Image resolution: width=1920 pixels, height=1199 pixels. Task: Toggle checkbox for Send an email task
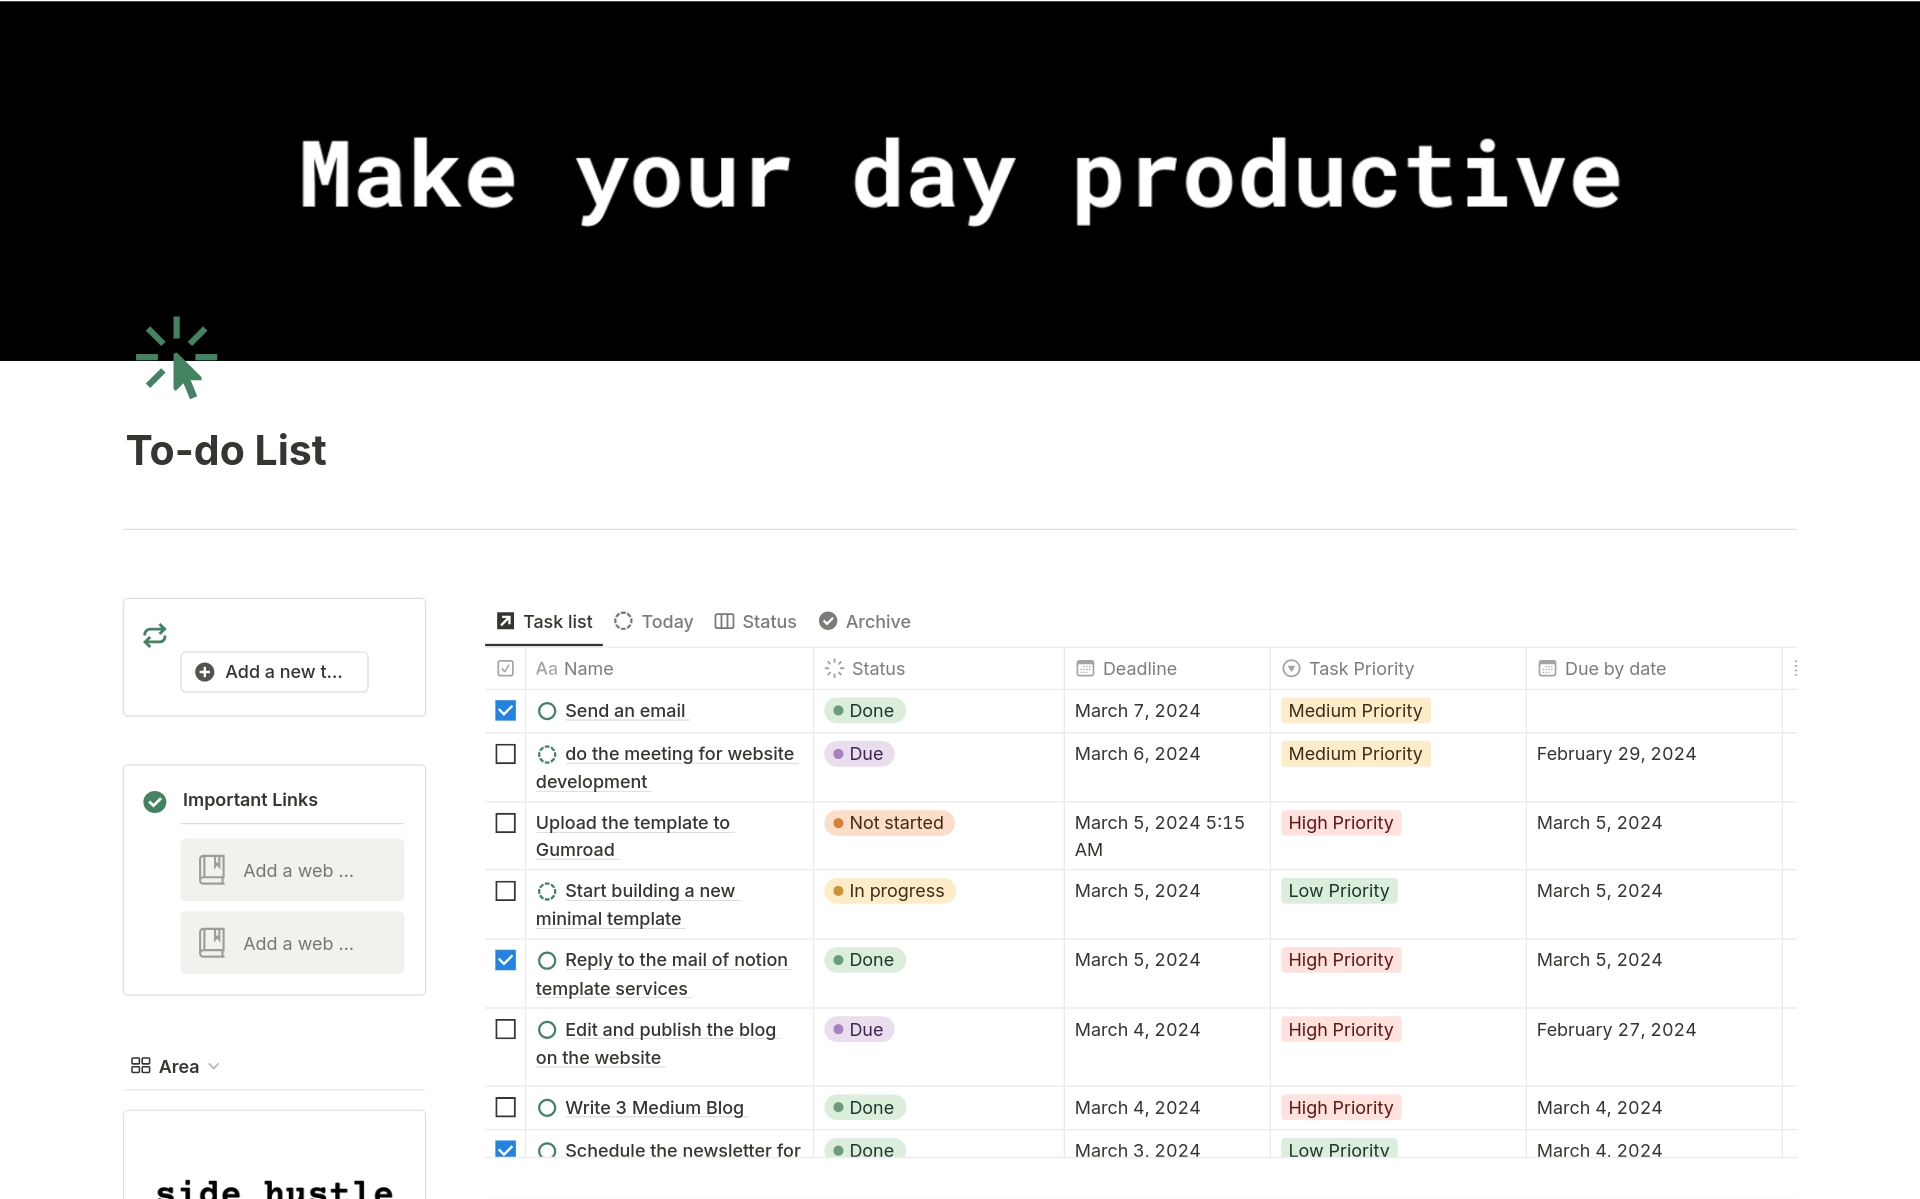click(506, 709)
